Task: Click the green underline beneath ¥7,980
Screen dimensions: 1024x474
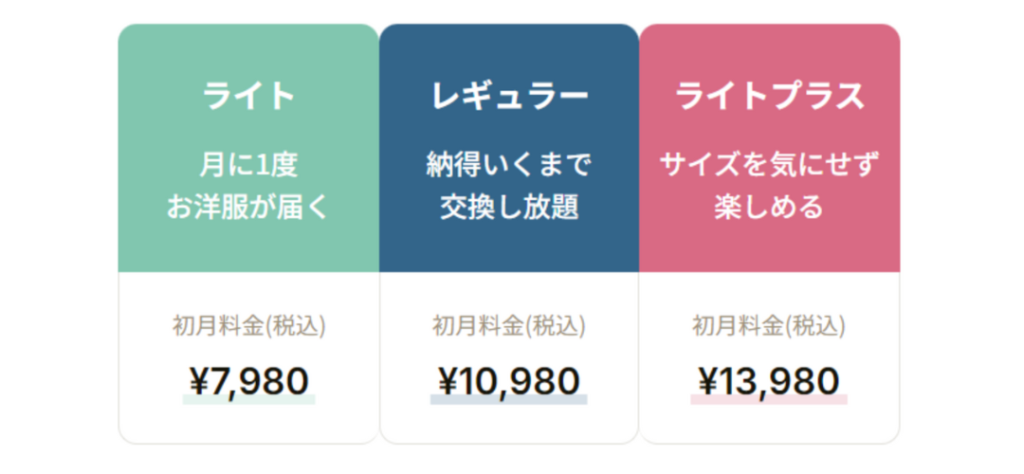Action: tap(249, 400)
